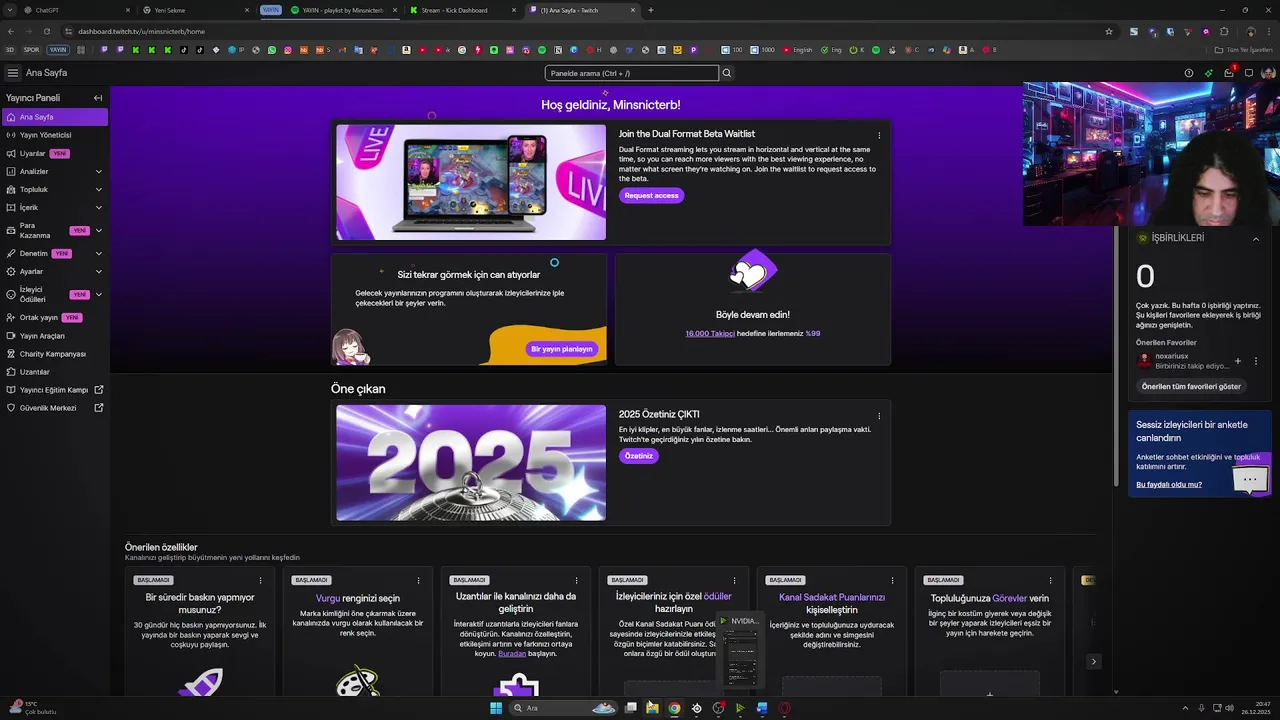The width and height of the screenshot is (1280, 720).
Task: Expand the Para Kazanma section
Action: (x=98, y=230)
